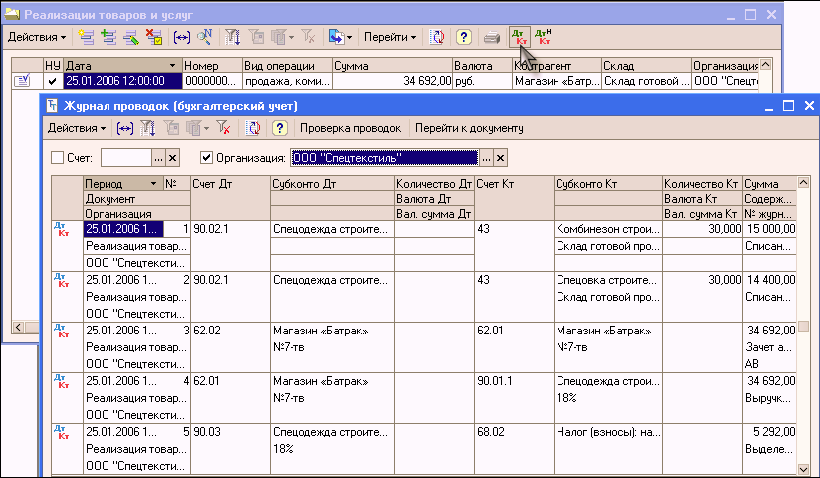Viewport: 820px width, 478px height.
Task: Click the date interval icon in journal toolbar
Action: pyautogui.click(x=124, y=128)
